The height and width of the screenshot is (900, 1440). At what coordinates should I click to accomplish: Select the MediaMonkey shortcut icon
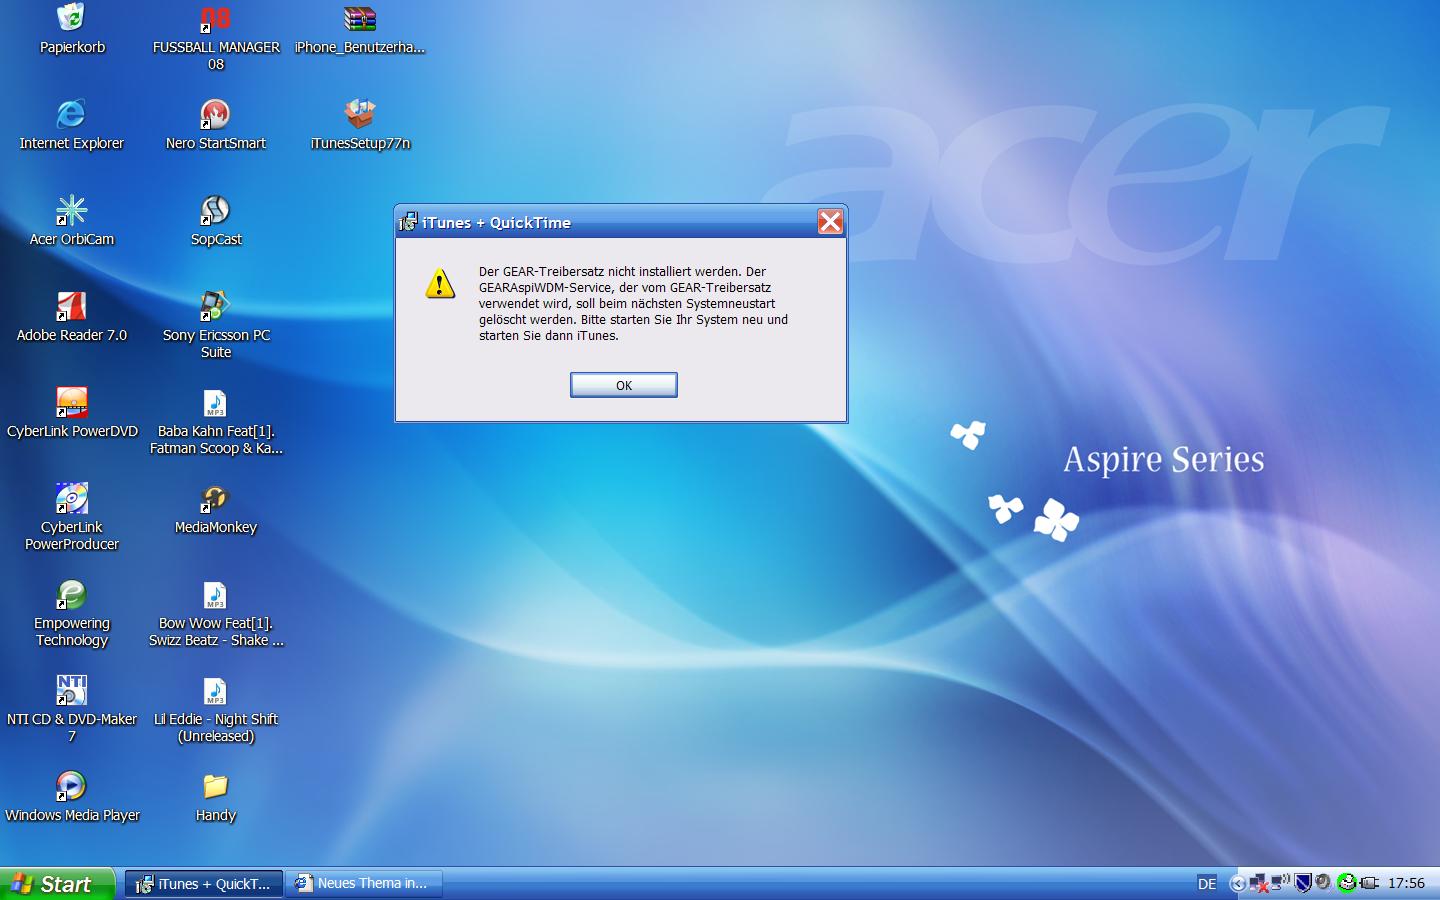click(215, 498)
